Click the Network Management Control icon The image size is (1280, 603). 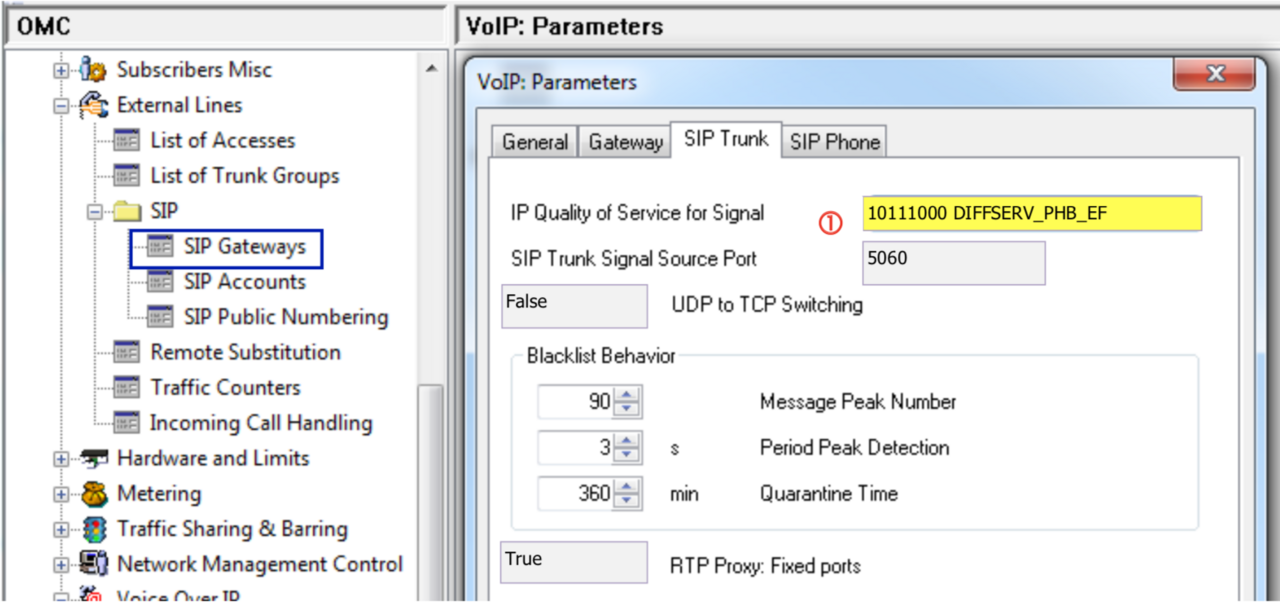click(x=93, y=565)
